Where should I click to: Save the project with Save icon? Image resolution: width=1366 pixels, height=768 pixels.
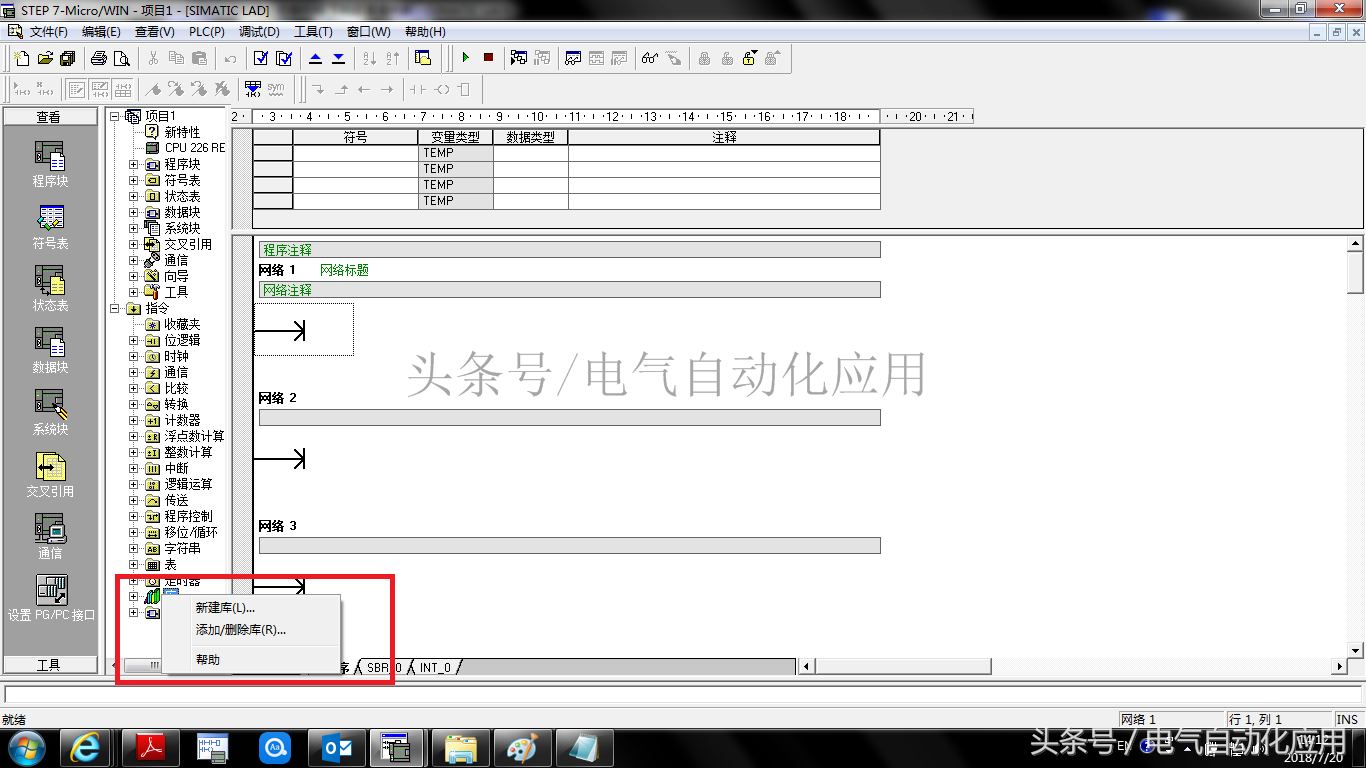tap(68, 58)
